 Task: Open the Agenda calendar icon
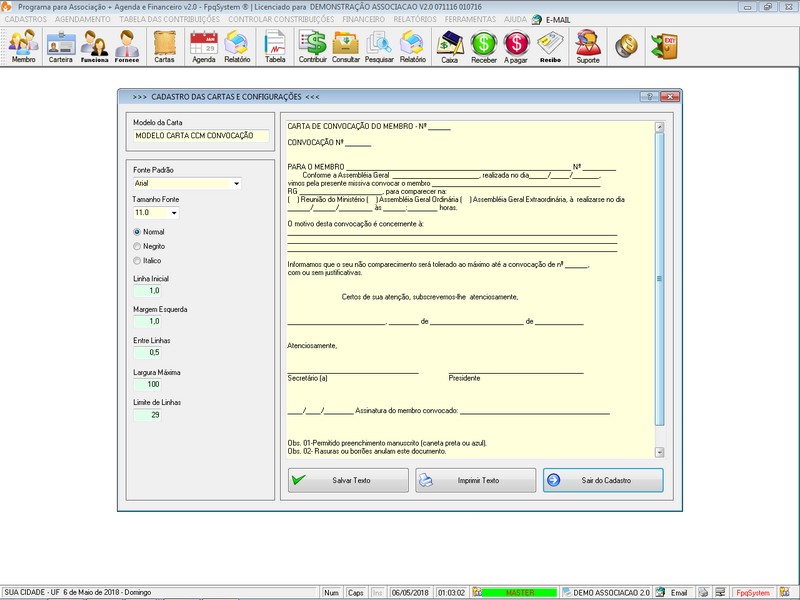204,46
